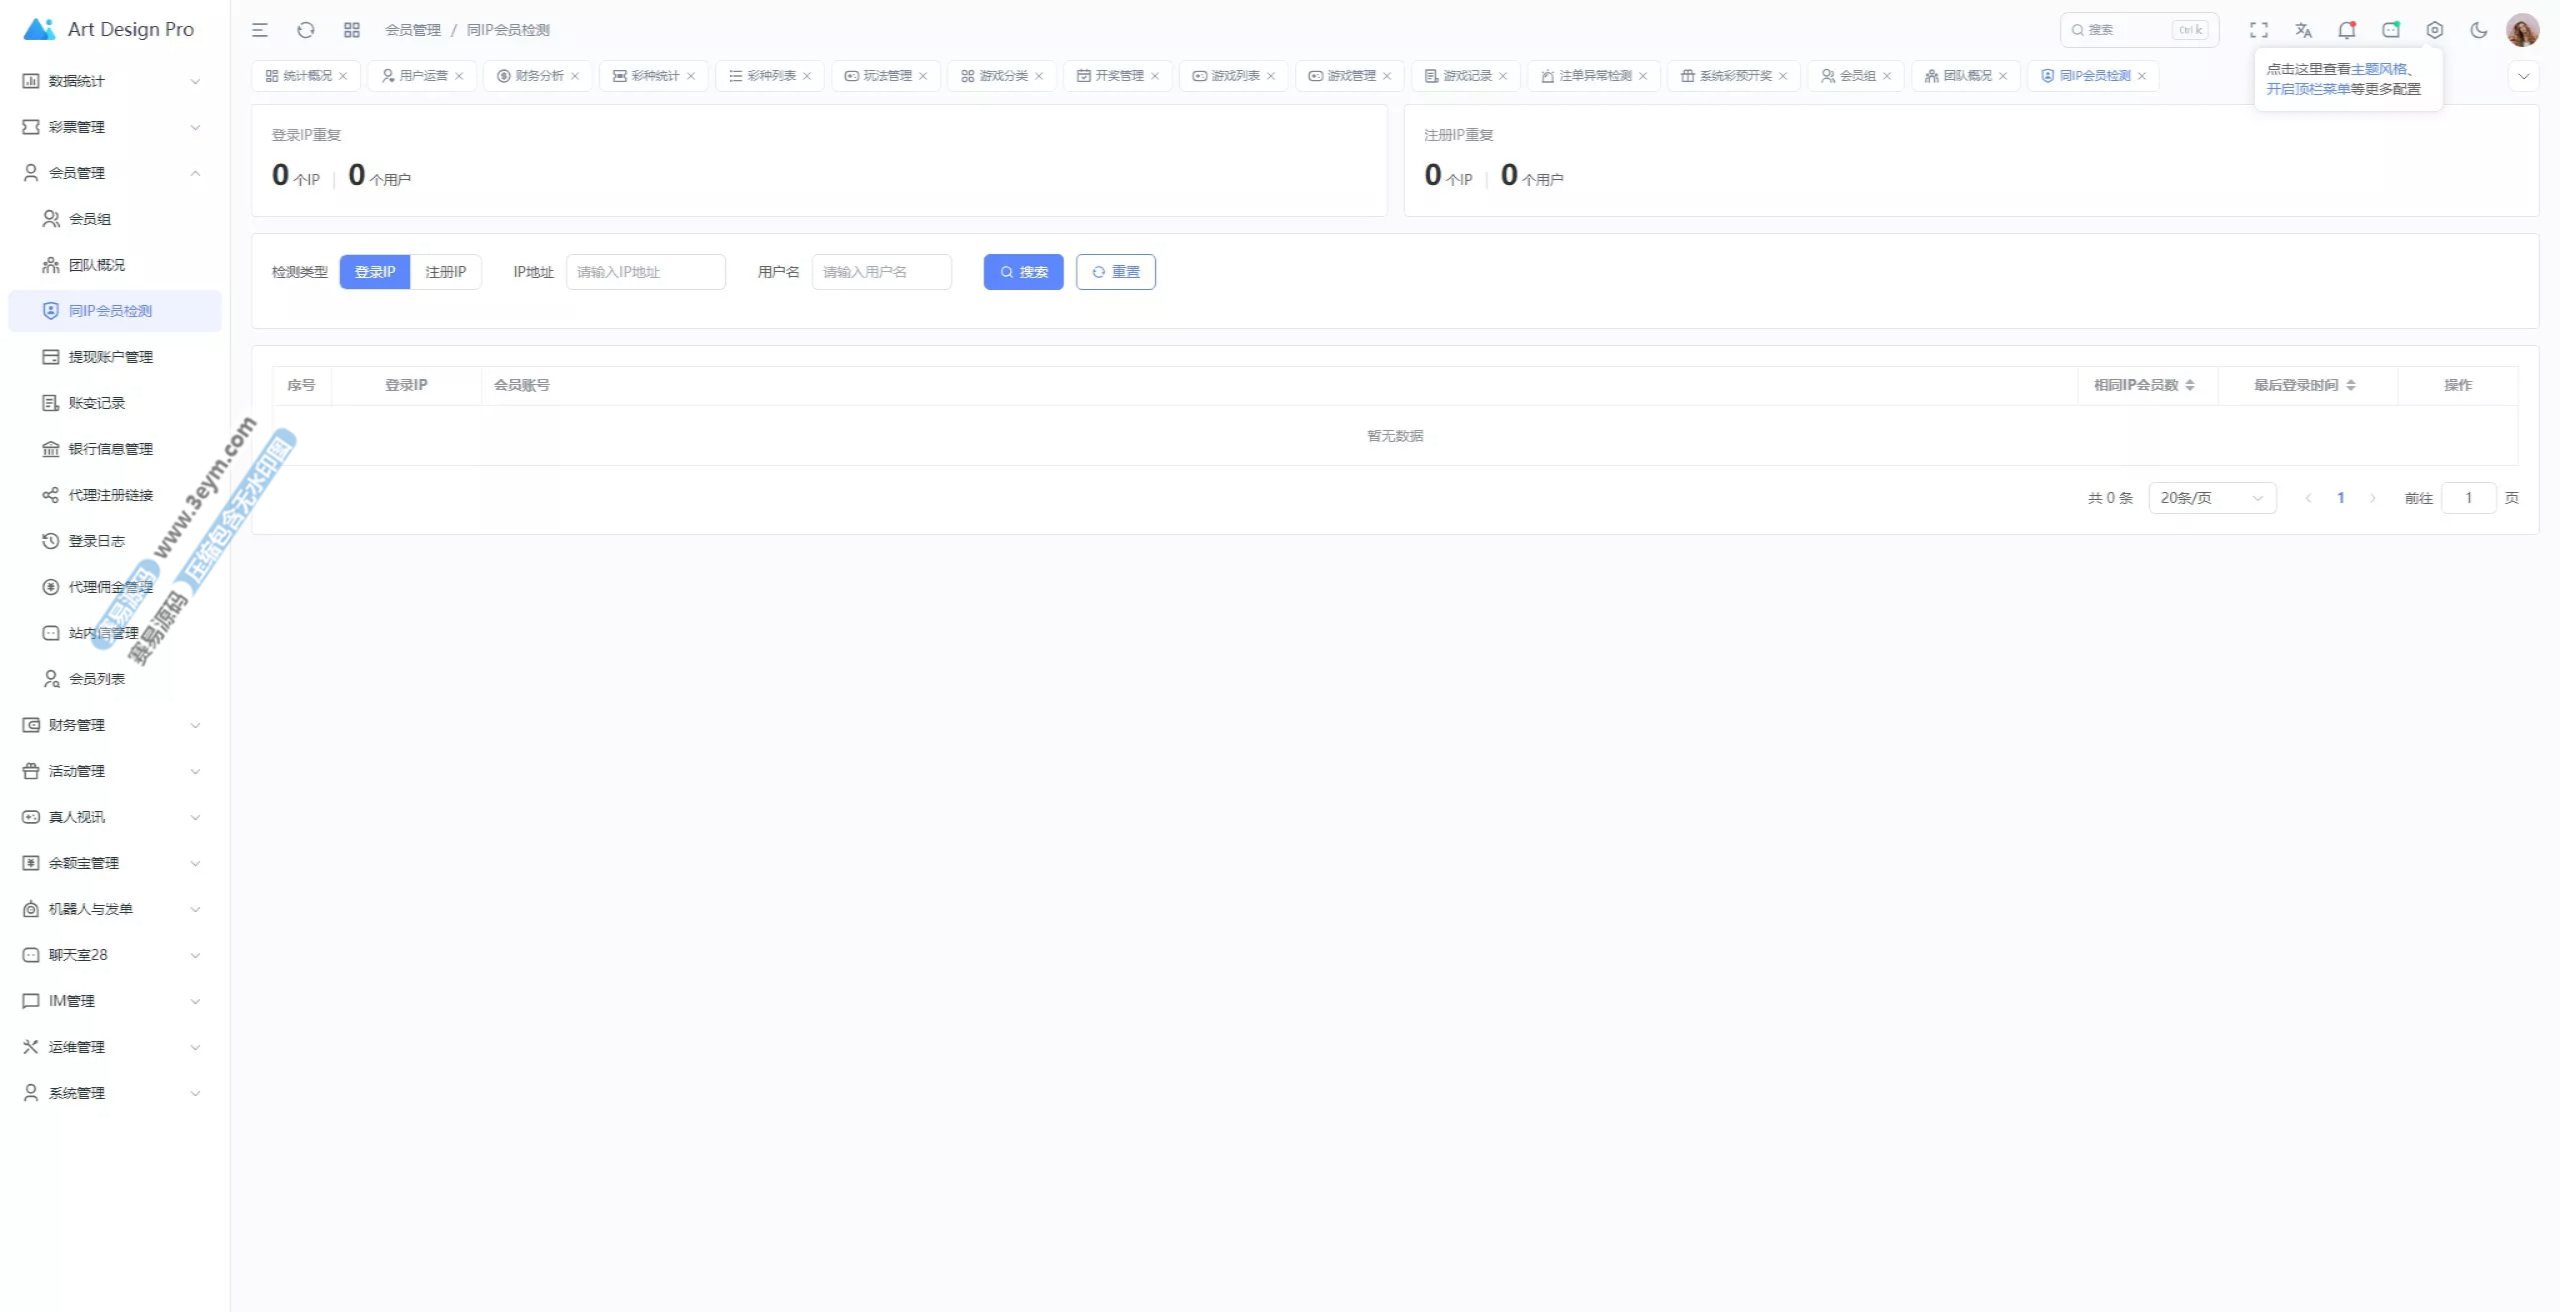This screenshot has height=1312, width=2560.
Task: Open the 20条/页 page size dropdown
Action: pos(2212,498)
